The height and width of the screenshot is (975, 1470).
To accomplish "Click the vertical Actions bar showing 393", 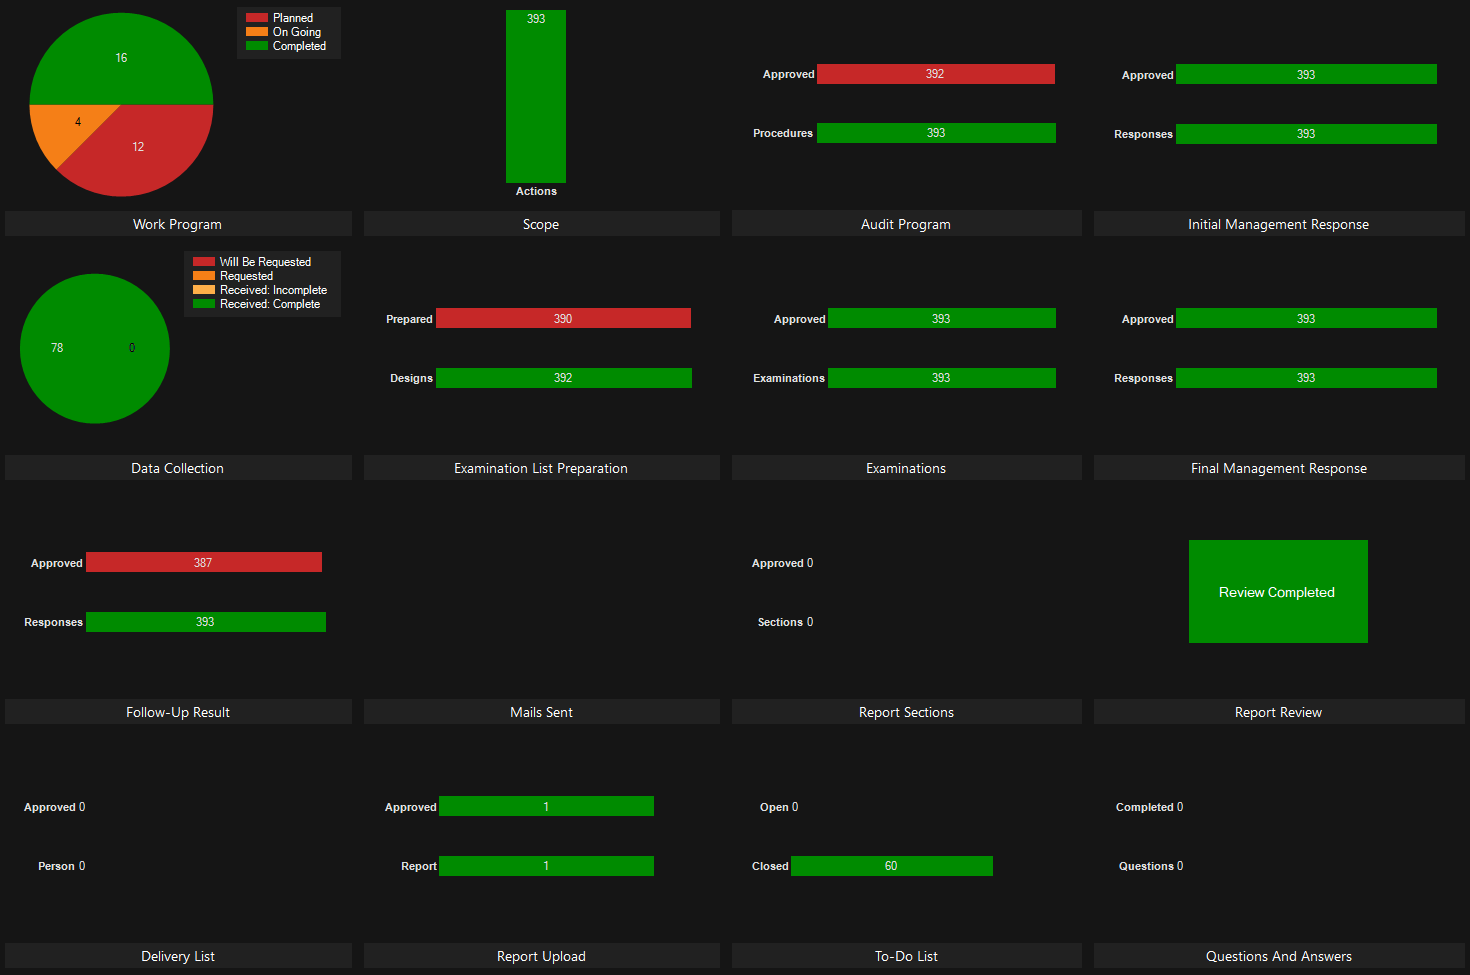I will (x=536, y=97).
